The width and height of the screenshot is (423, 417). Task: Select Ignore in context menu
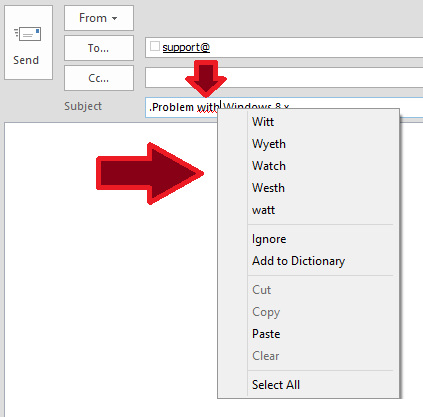pyautogui.click(x=269, y=239)
